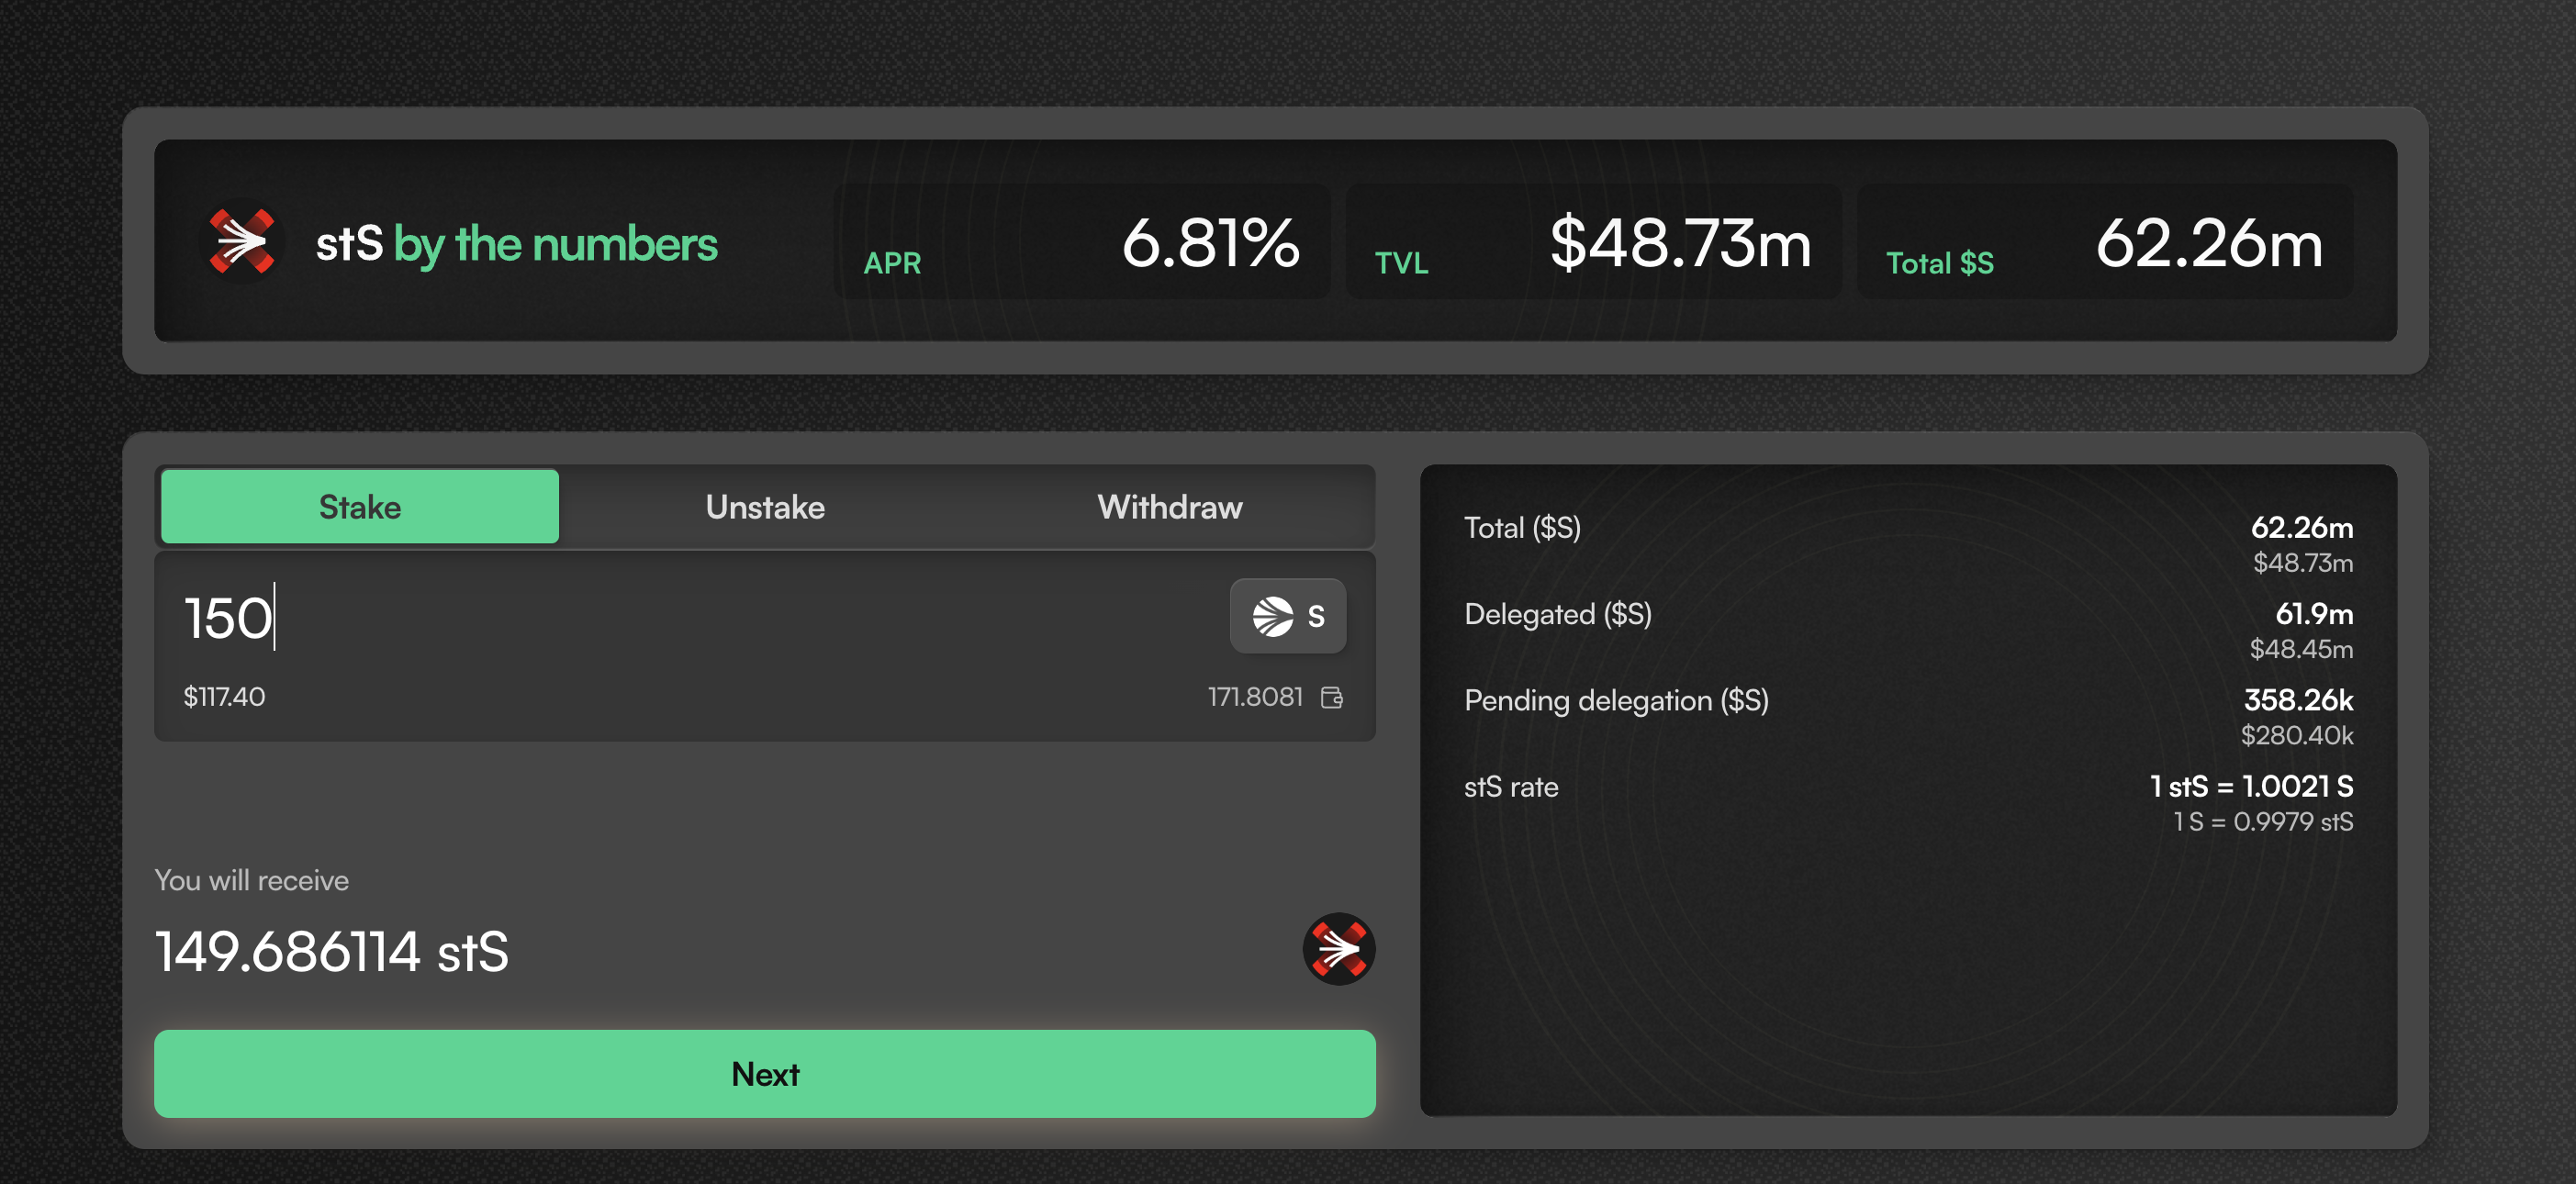2576x1184 pixels.
Task: Open the S token selector
Action: point(1288,617)
